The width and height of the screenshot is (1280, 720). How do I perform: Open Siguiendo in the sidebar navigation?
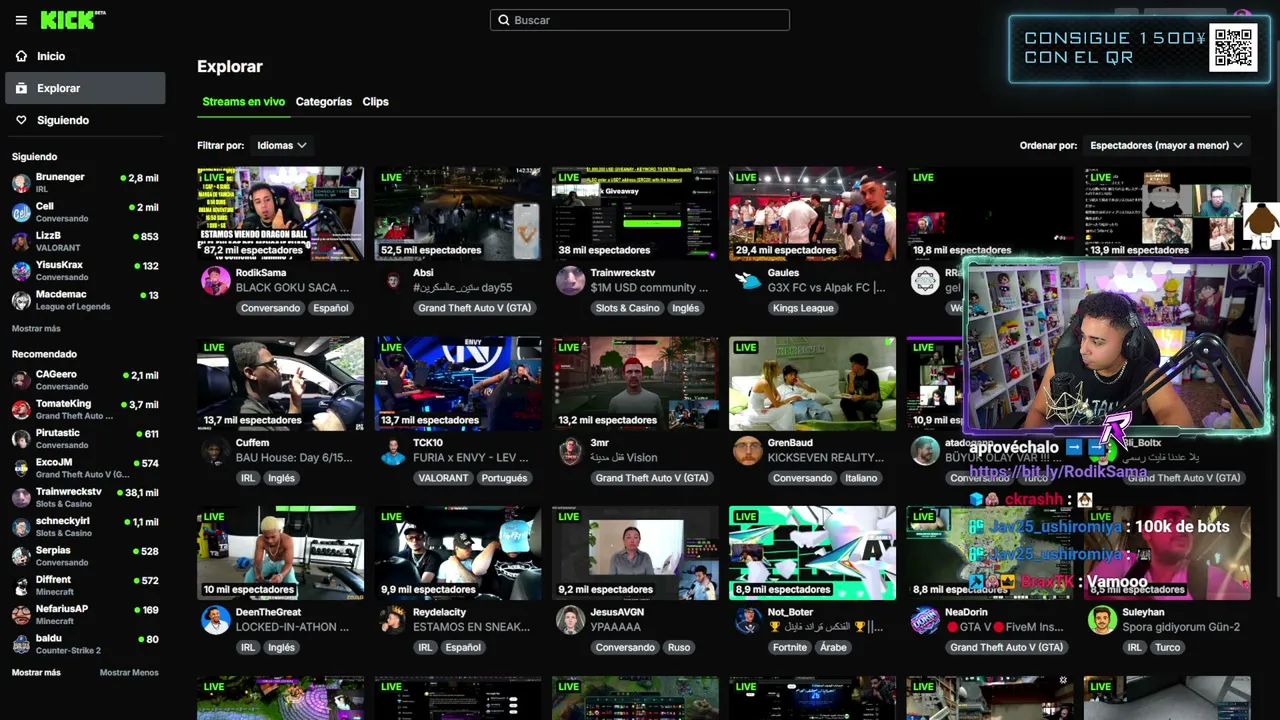pyautogui.click(x=85, y=120)
